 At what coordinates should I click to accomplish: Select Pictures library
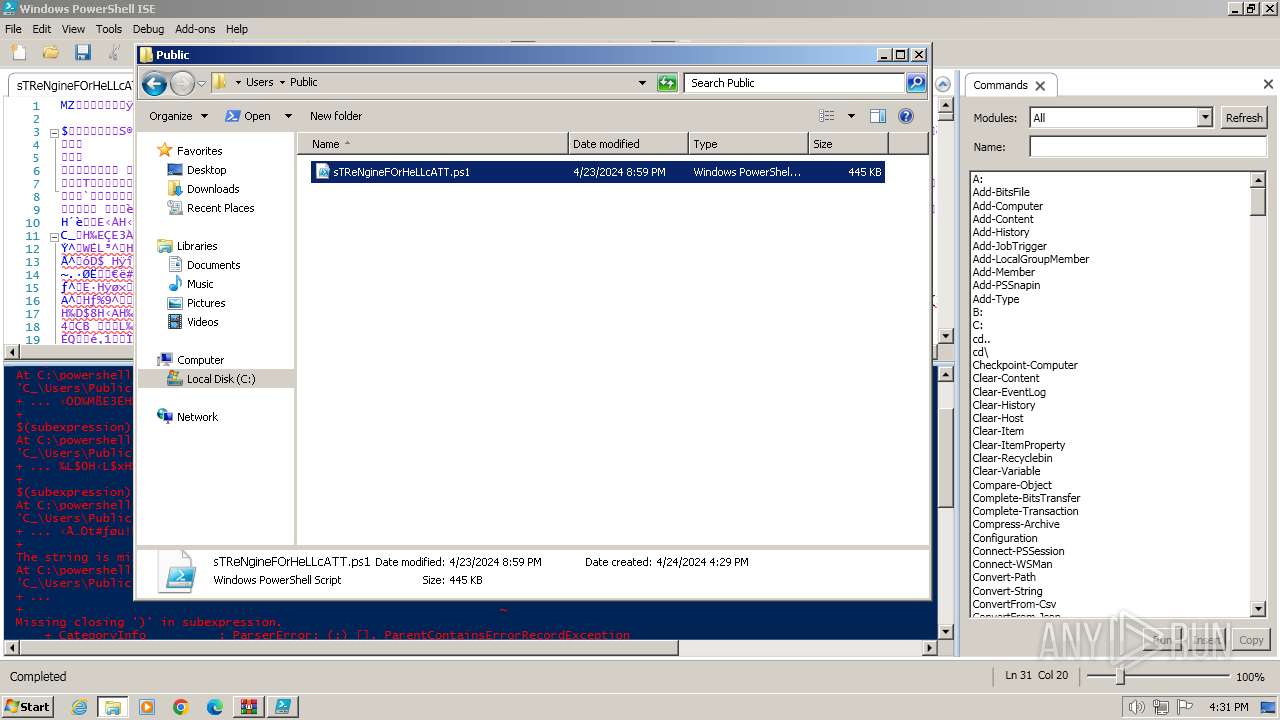click(196, 303)
